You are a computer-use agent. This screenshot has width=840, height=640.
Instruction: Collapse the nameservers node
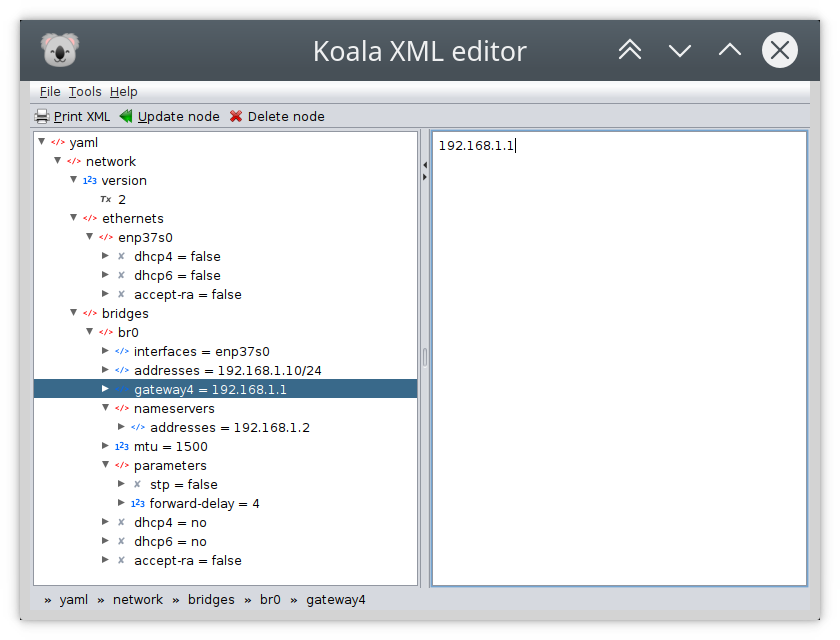click(106, 408)
